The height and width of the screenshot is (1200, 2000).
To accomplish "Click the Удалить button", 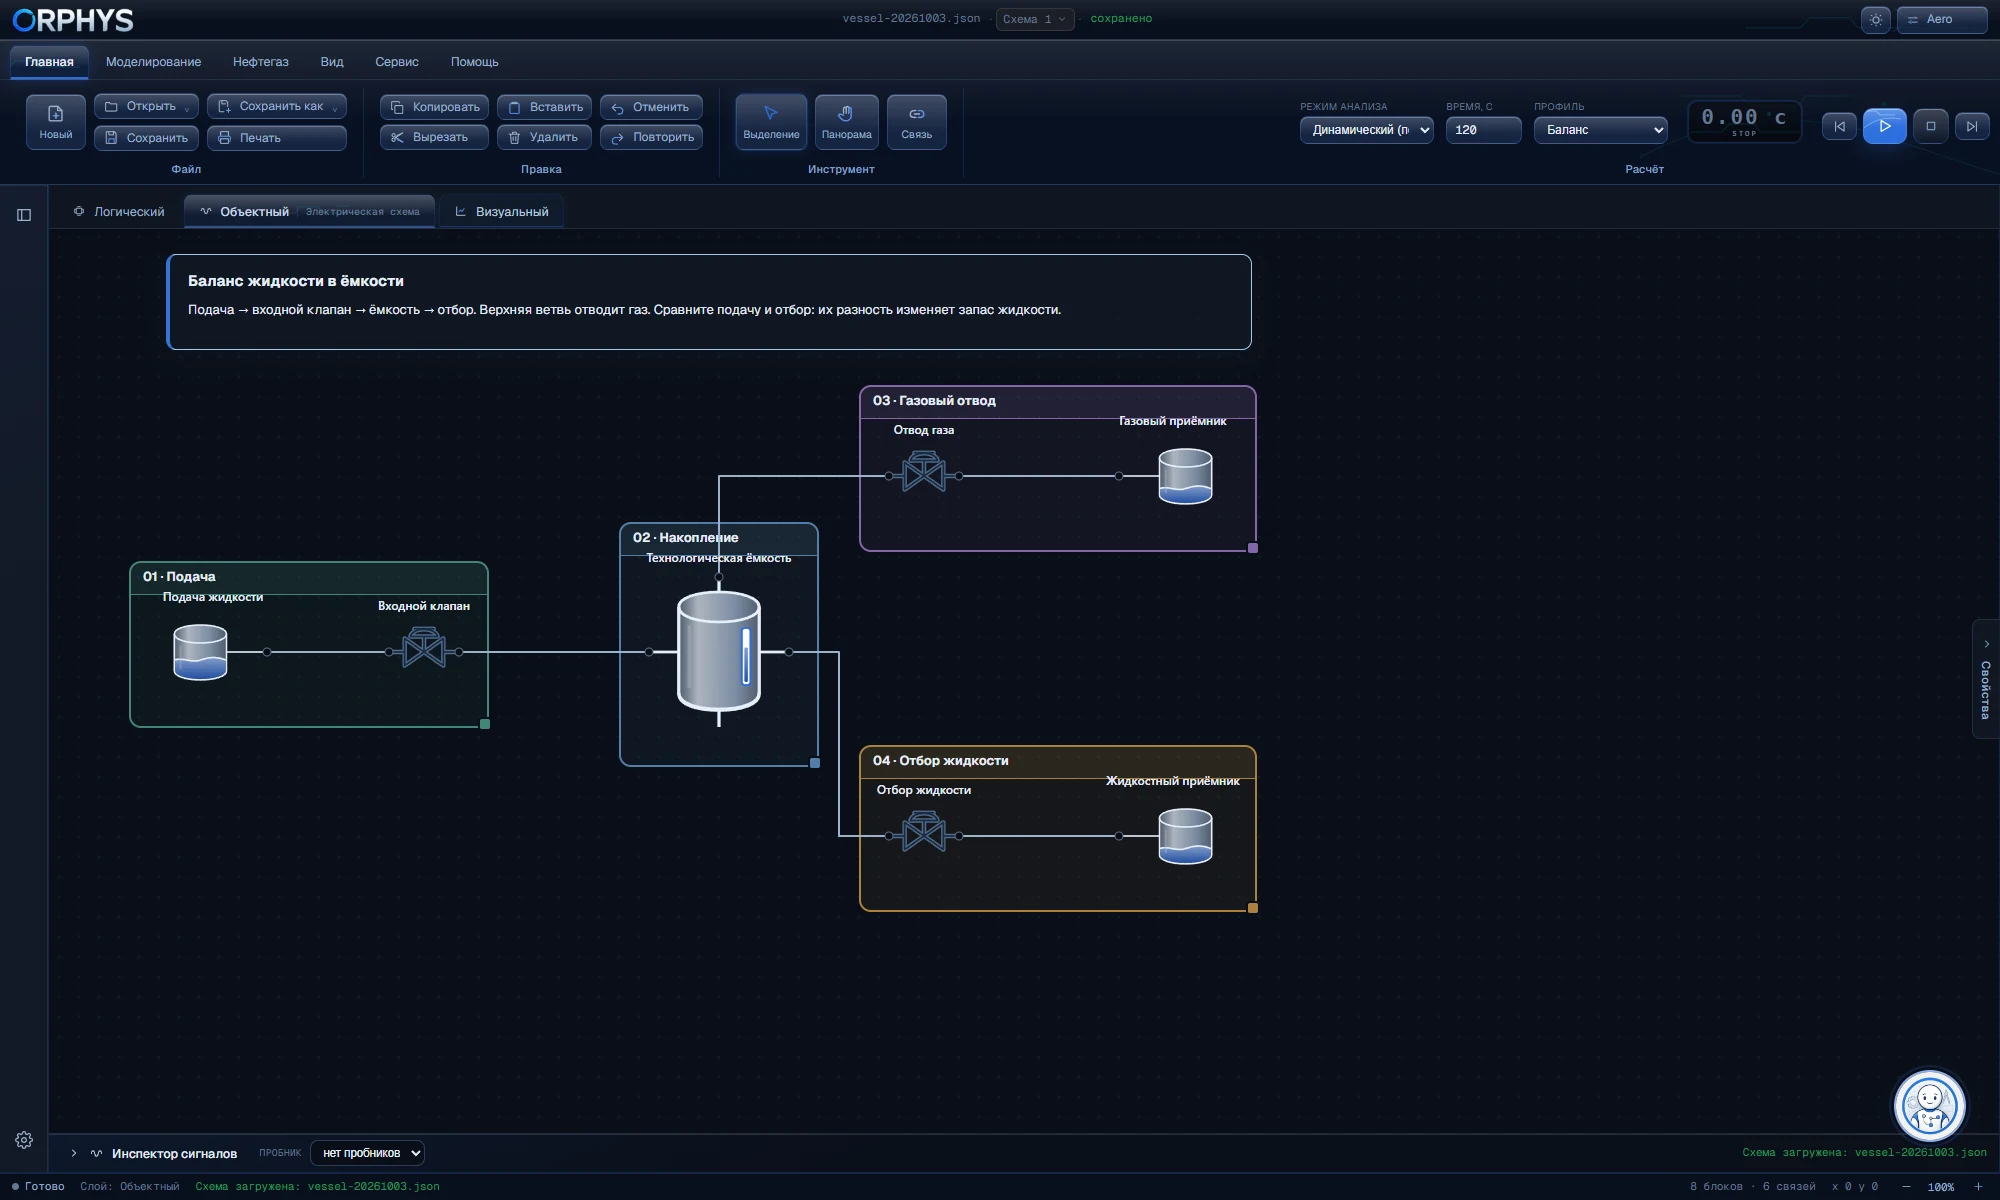I will point(544,137).
